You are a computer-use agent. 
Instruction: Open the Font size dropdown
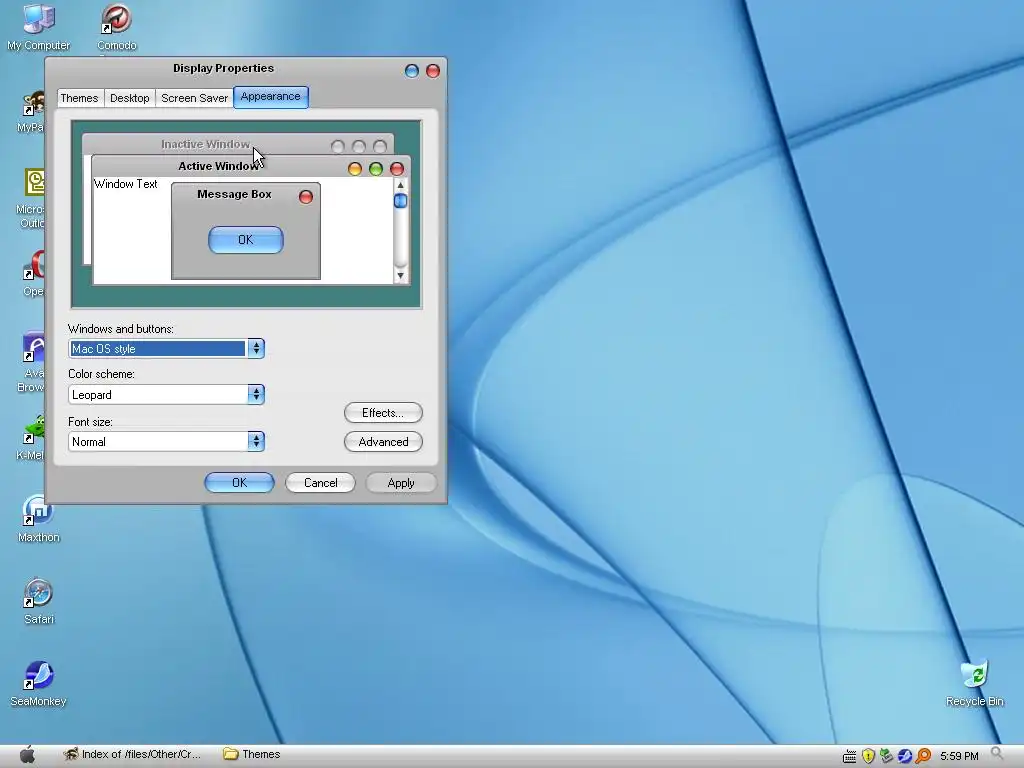(166, 441)
